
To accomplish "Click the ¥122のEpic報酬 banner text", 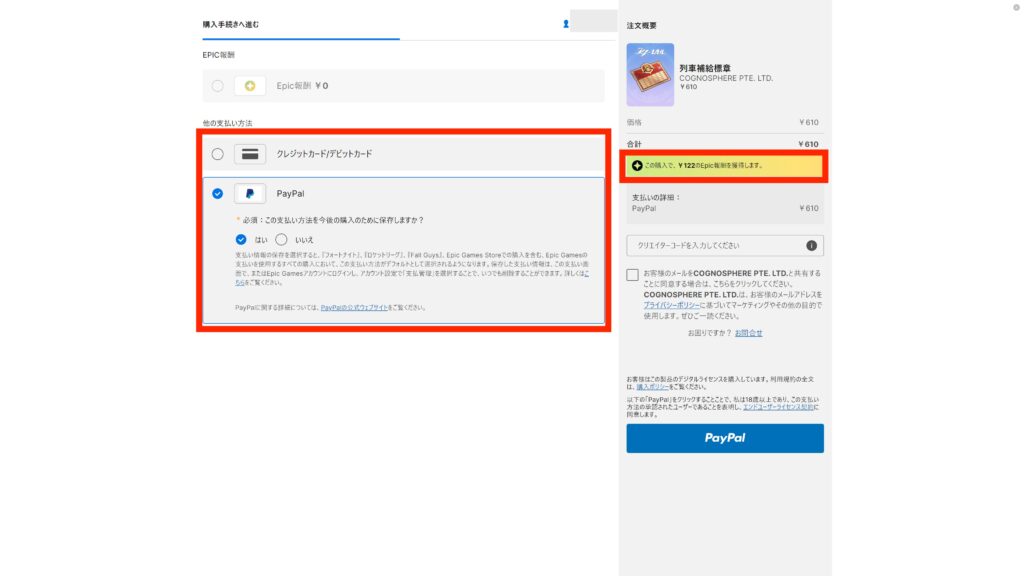I will pos(704,166).
